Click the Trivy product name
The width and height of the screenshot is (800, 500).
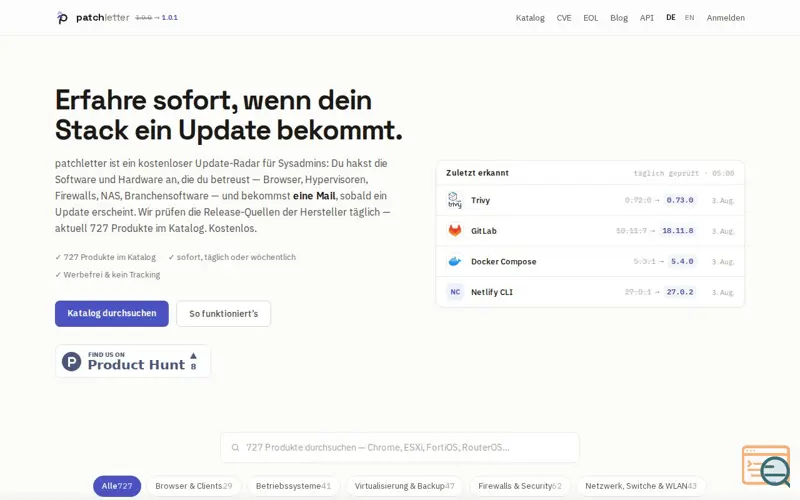pos(480,200)
